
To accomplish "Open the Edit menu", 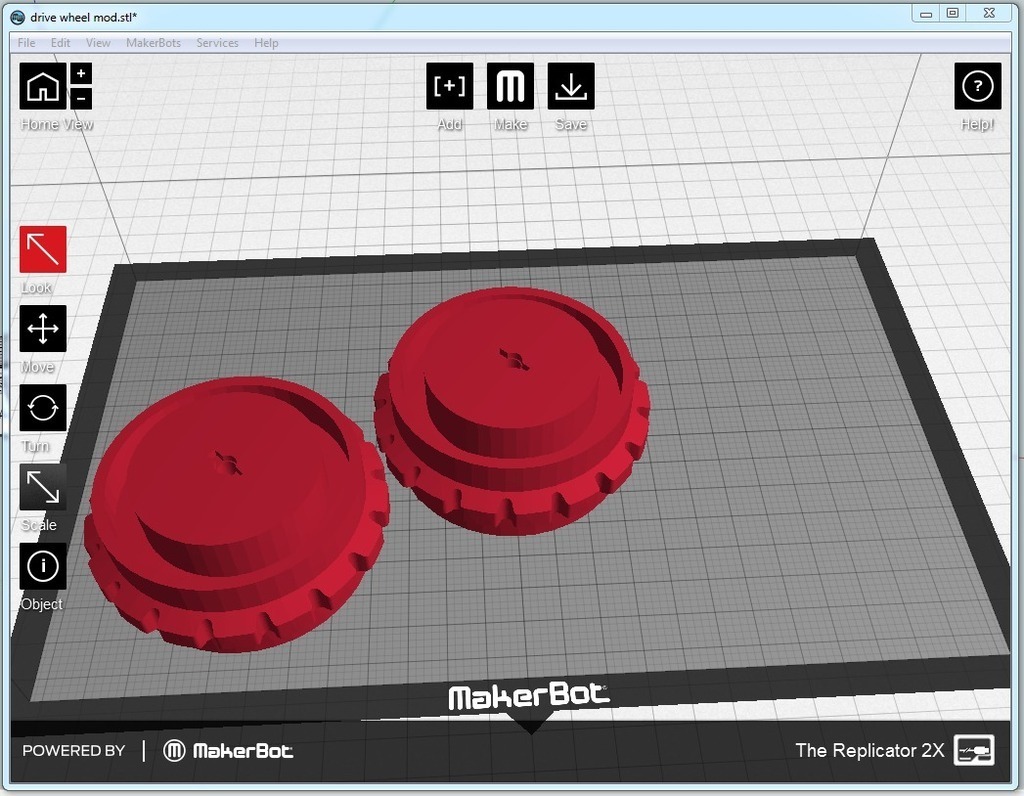I will click(x=60, y=42).
